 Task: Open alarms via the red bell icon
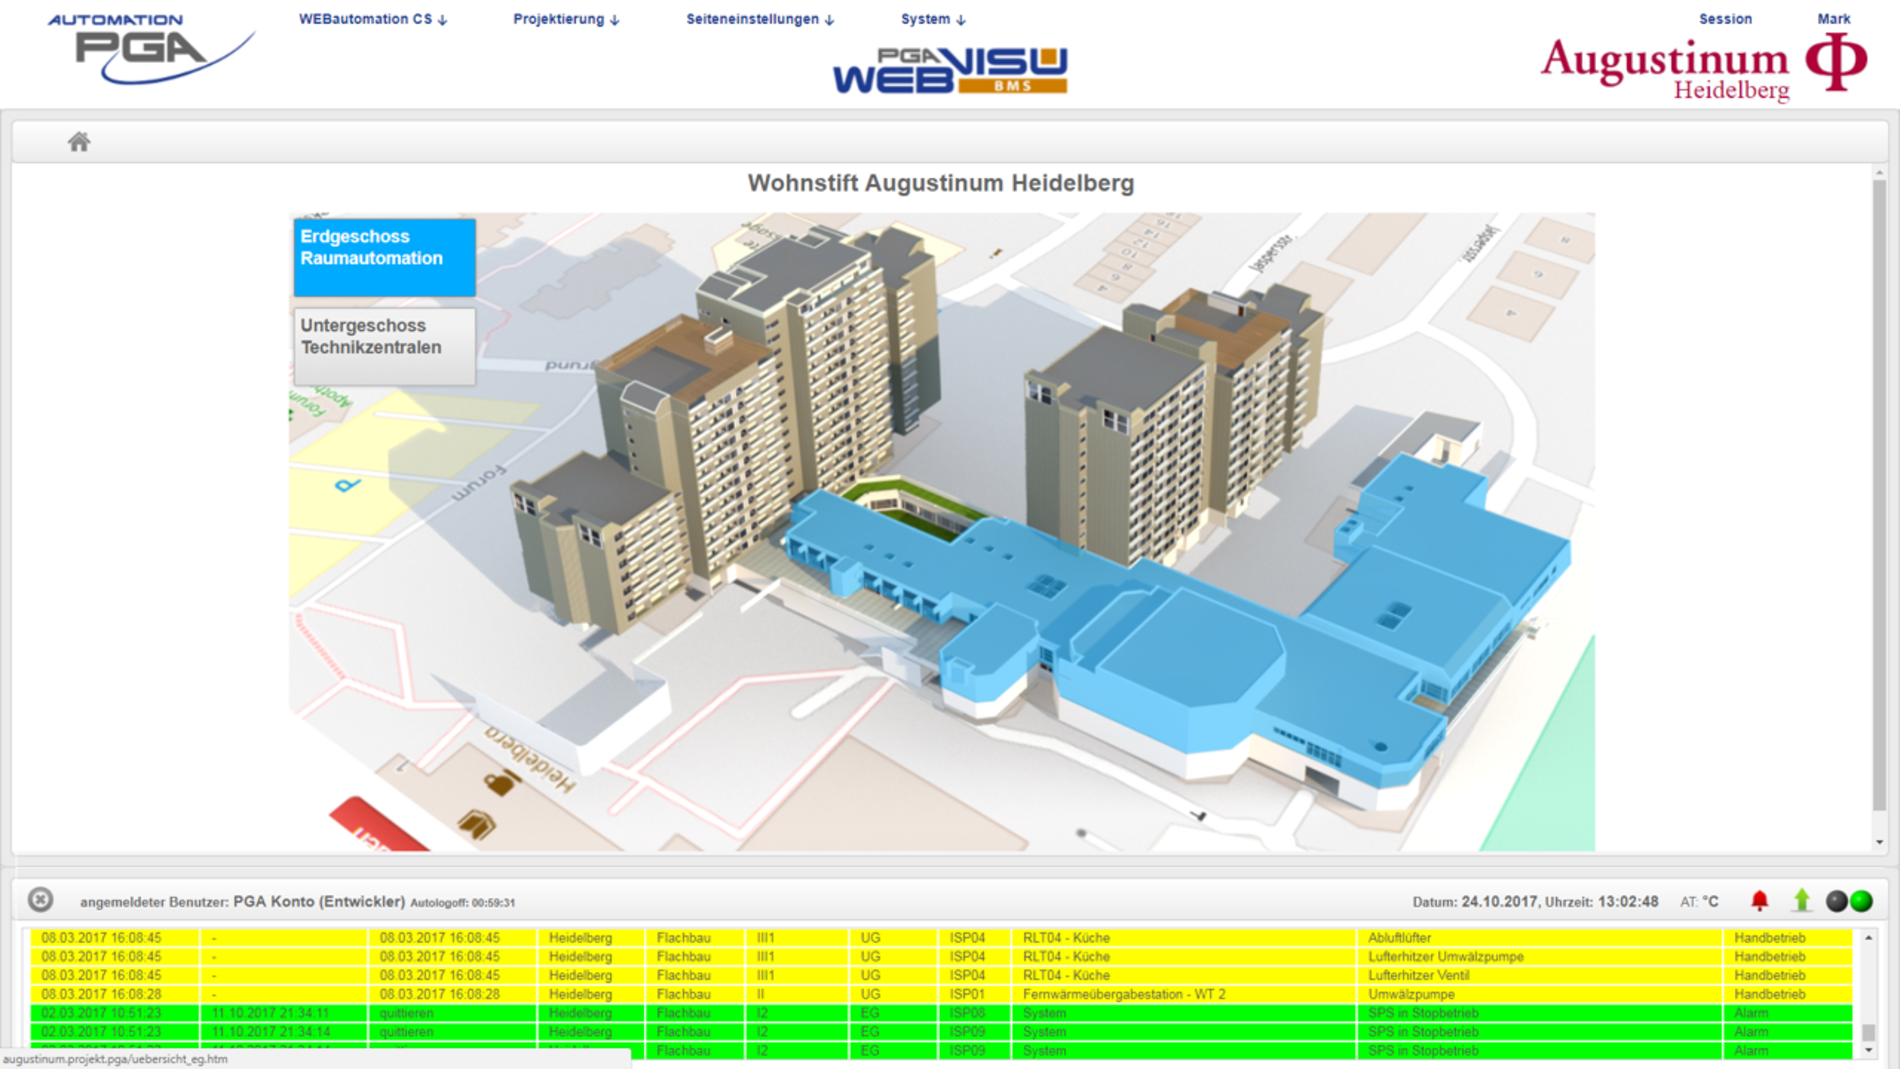(1759, 901)
